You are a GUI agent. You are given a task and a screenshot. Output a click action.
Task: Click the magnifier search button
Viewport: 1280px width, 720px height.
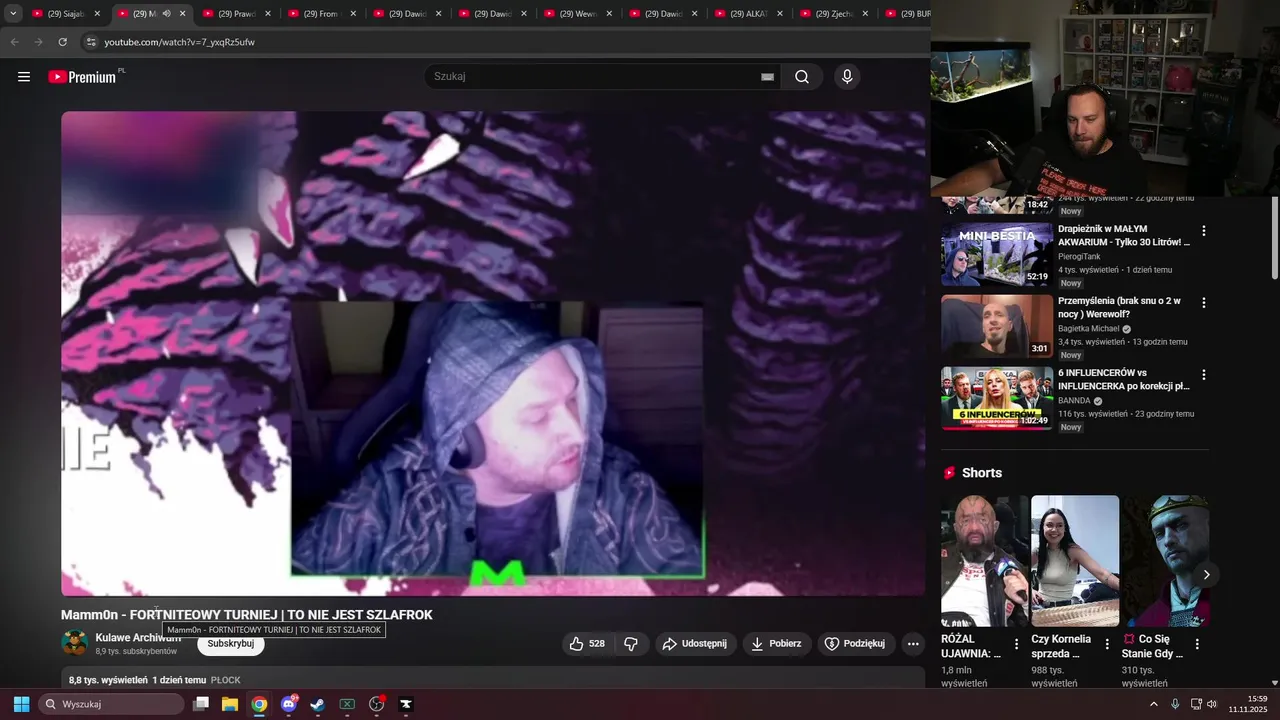[x=802, y=77]
